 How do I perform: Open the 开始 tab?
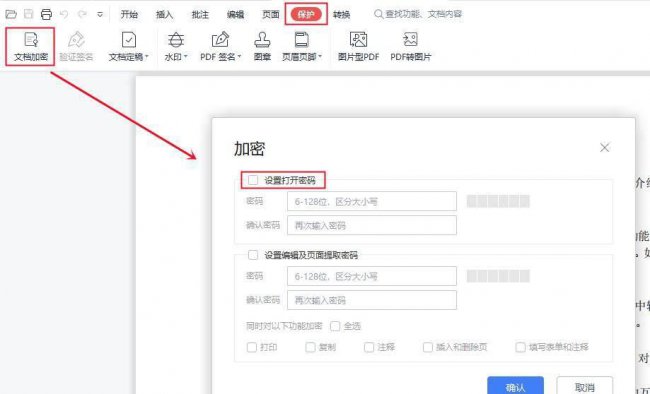coord(129,15)
